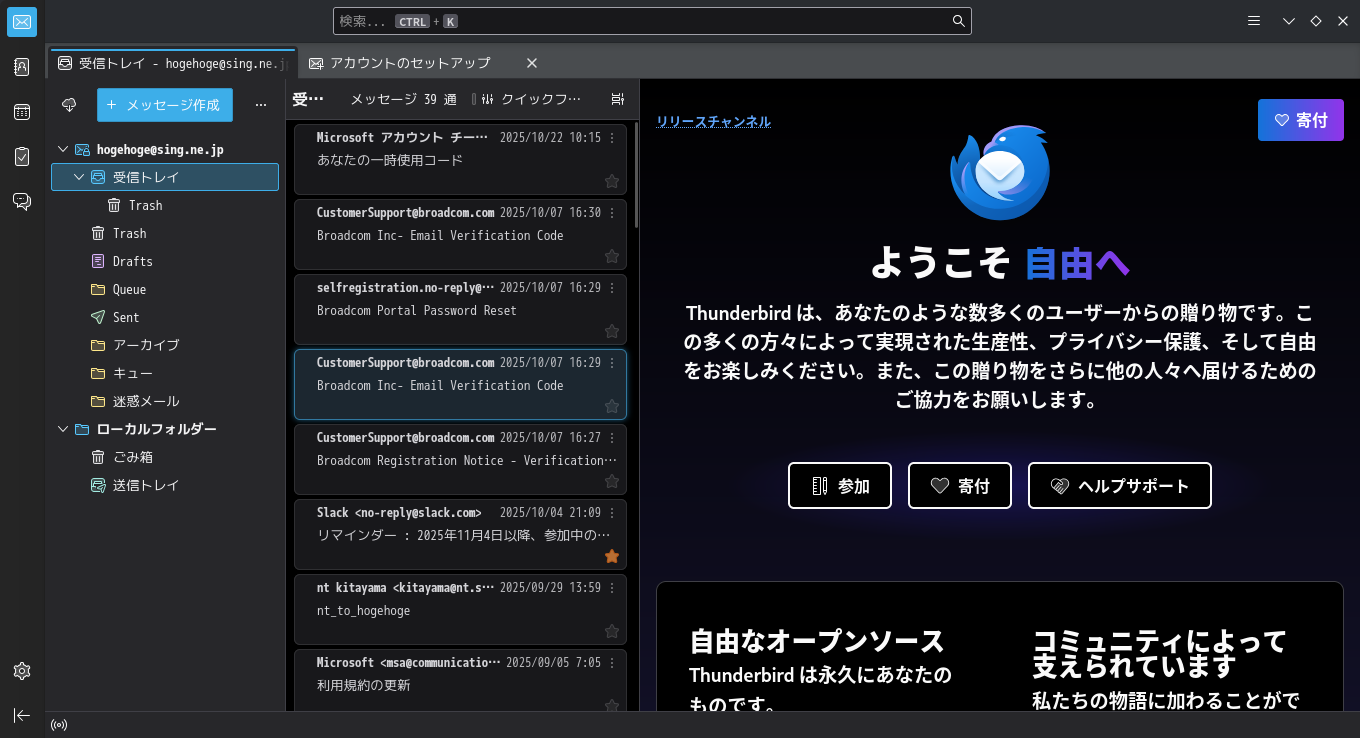Open the 送信トレイ folder

click(165, 485)
